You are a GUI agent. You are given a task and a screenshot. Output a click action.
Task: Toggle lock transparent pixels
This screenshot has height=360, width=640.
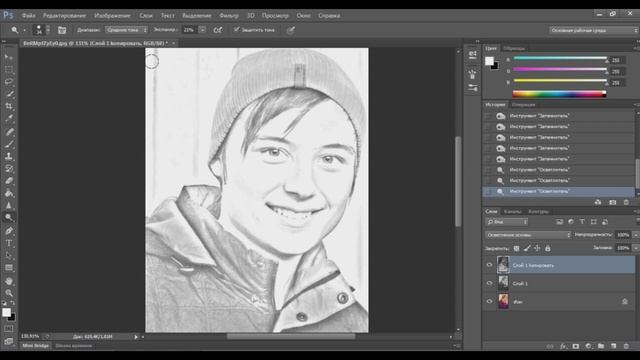(x=516, y=248)
